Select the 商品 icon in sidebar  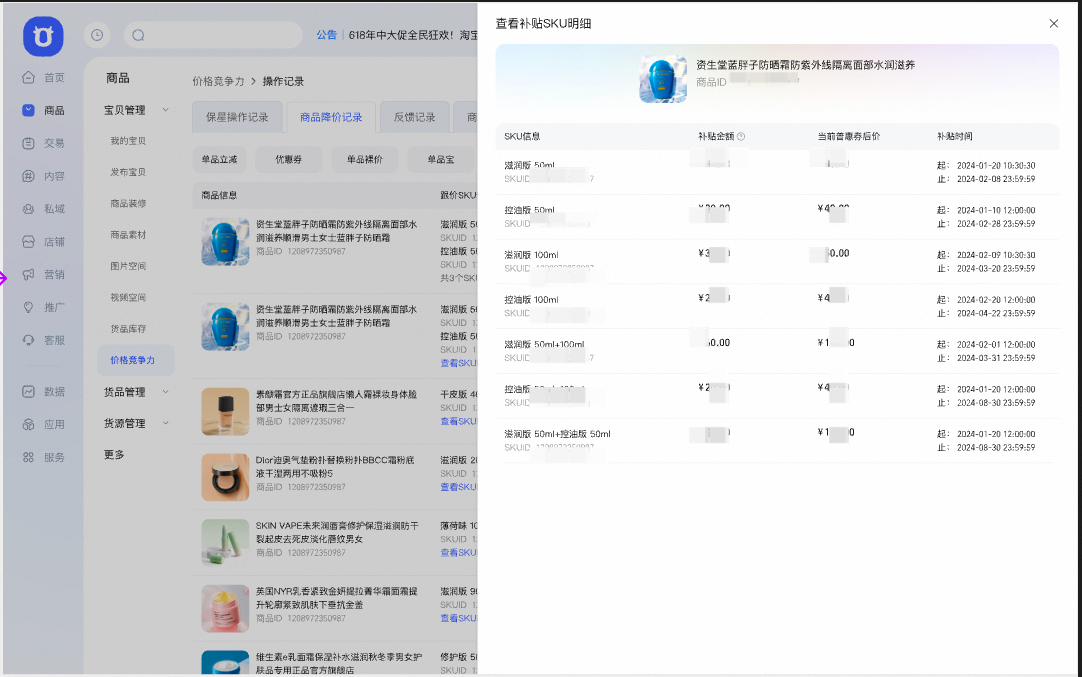click(28, 110)
